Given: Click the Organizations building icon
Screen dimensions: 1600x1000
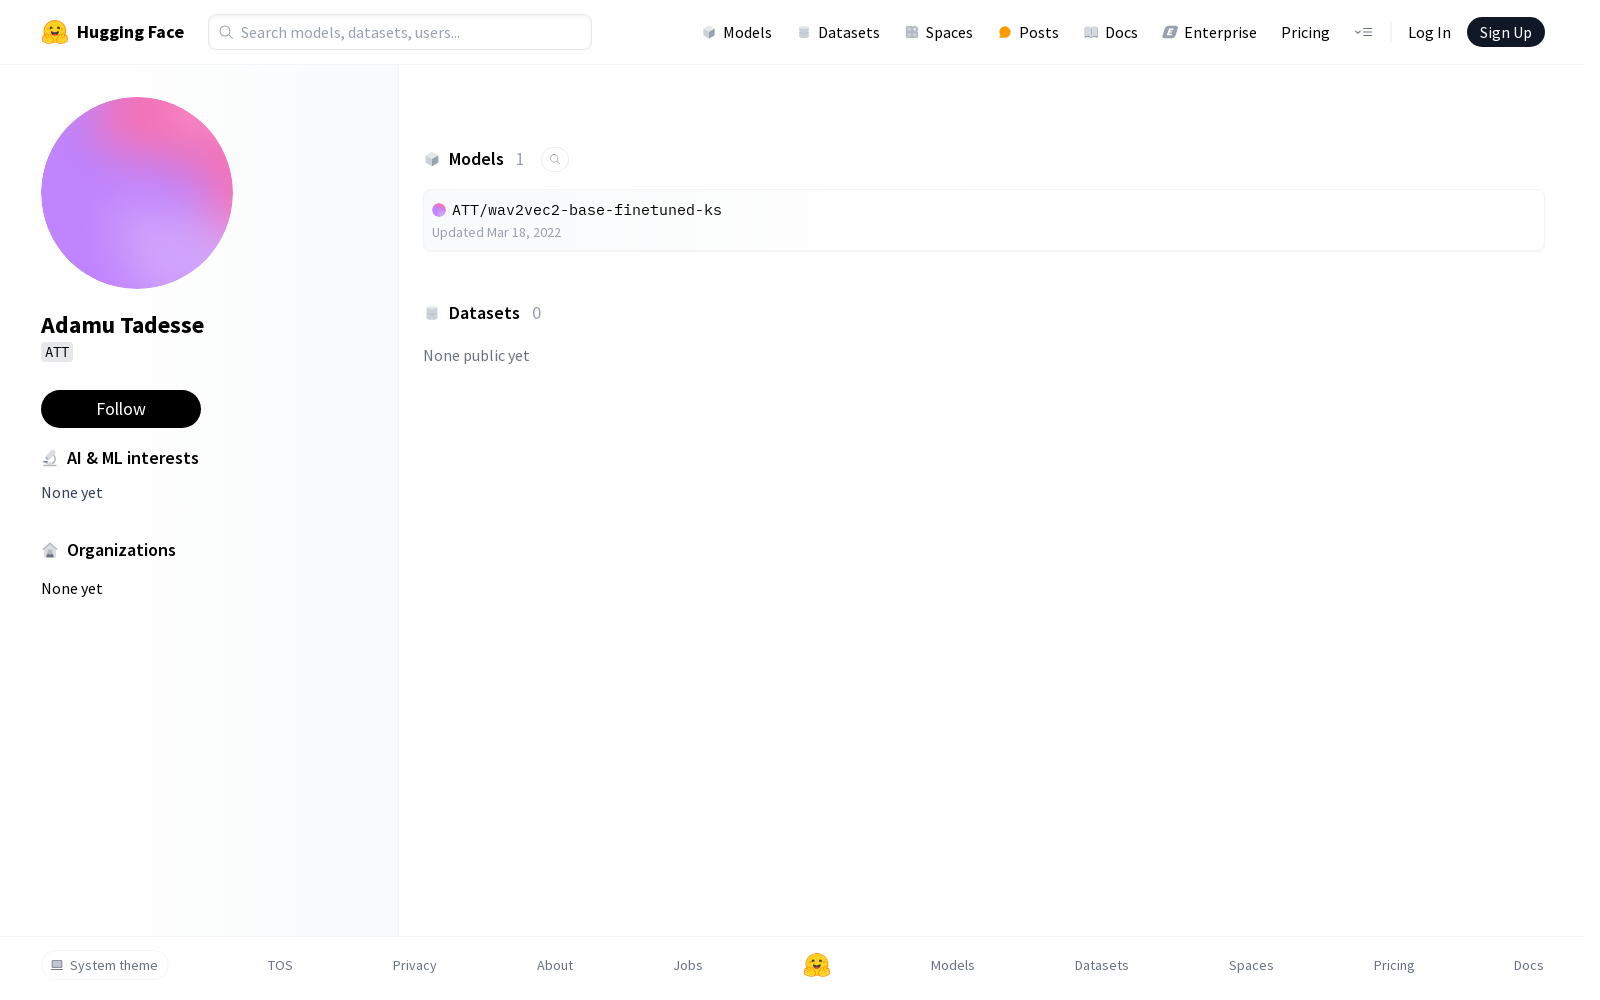Looking at the screenshot, I should click(x=50, y=550).
